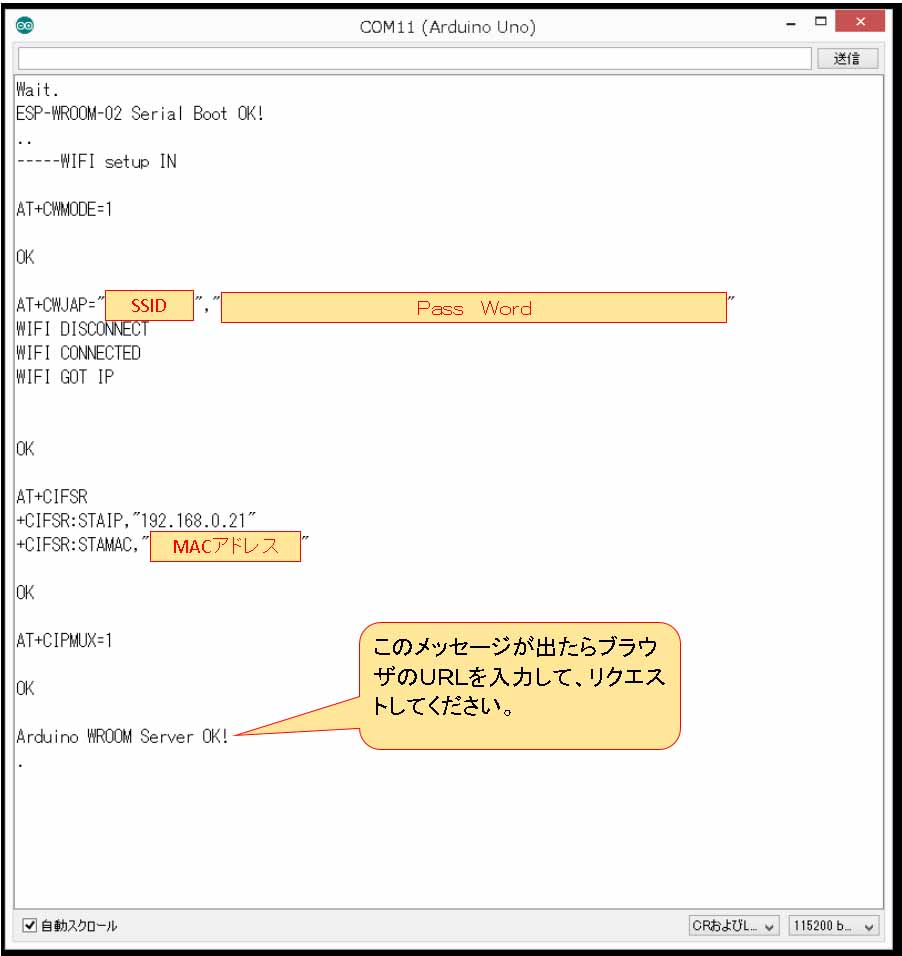Click the AT+CIPMUX=1 command line
902x956 pixels.
pyautogui.click(x=65, y=641)
